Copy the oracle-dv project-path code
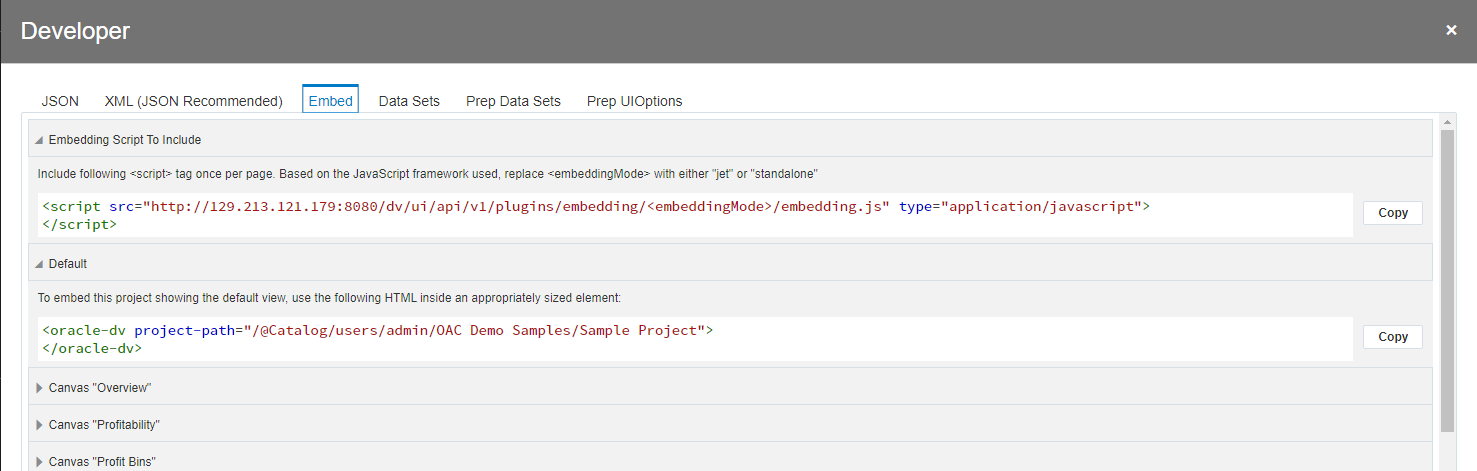This screenshot has width=1477, height=471. point(1392,337)
